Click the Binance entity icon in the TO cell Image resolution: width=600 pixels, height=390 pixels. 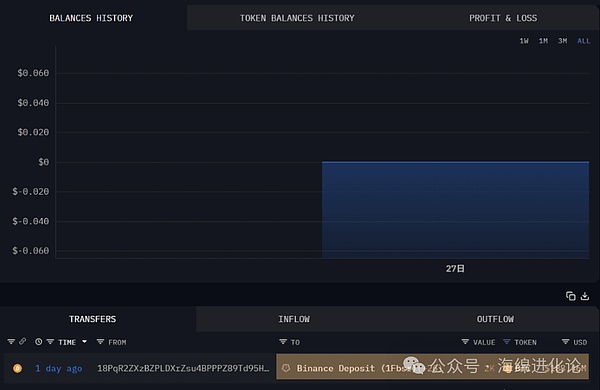click(x=286, y=368)
